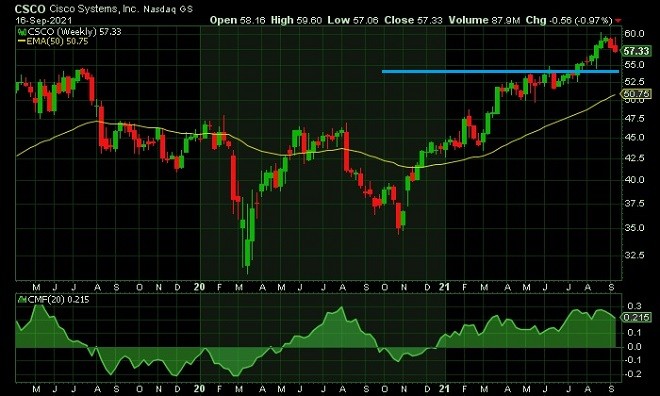The image size is (660, 396).
Task: Click the Nasdaq GS exchange label
Action: 168,9
